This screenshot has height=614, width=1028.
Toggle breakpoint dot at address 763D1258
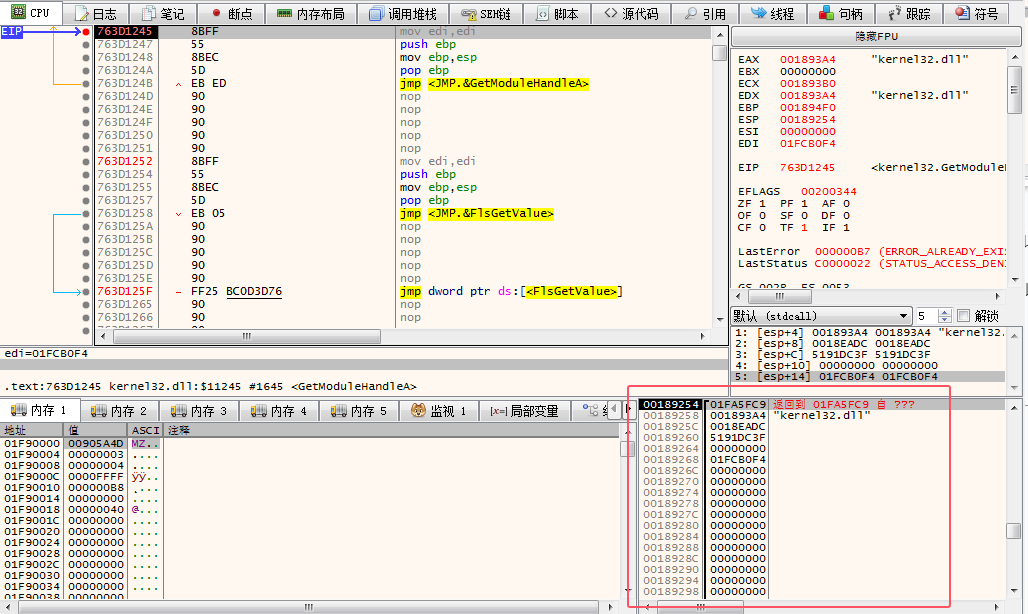(x=86, y=214)
